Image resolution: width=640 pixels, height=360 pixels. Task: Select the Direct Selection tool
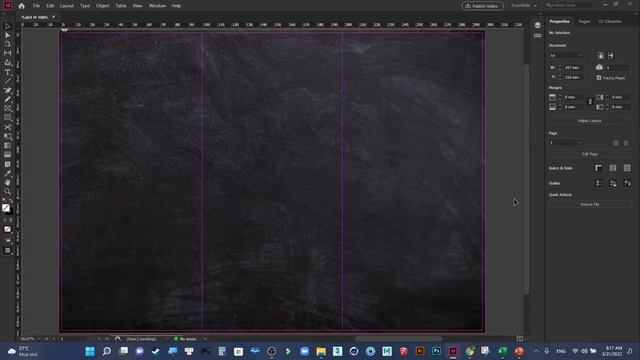tap(7, 36)
